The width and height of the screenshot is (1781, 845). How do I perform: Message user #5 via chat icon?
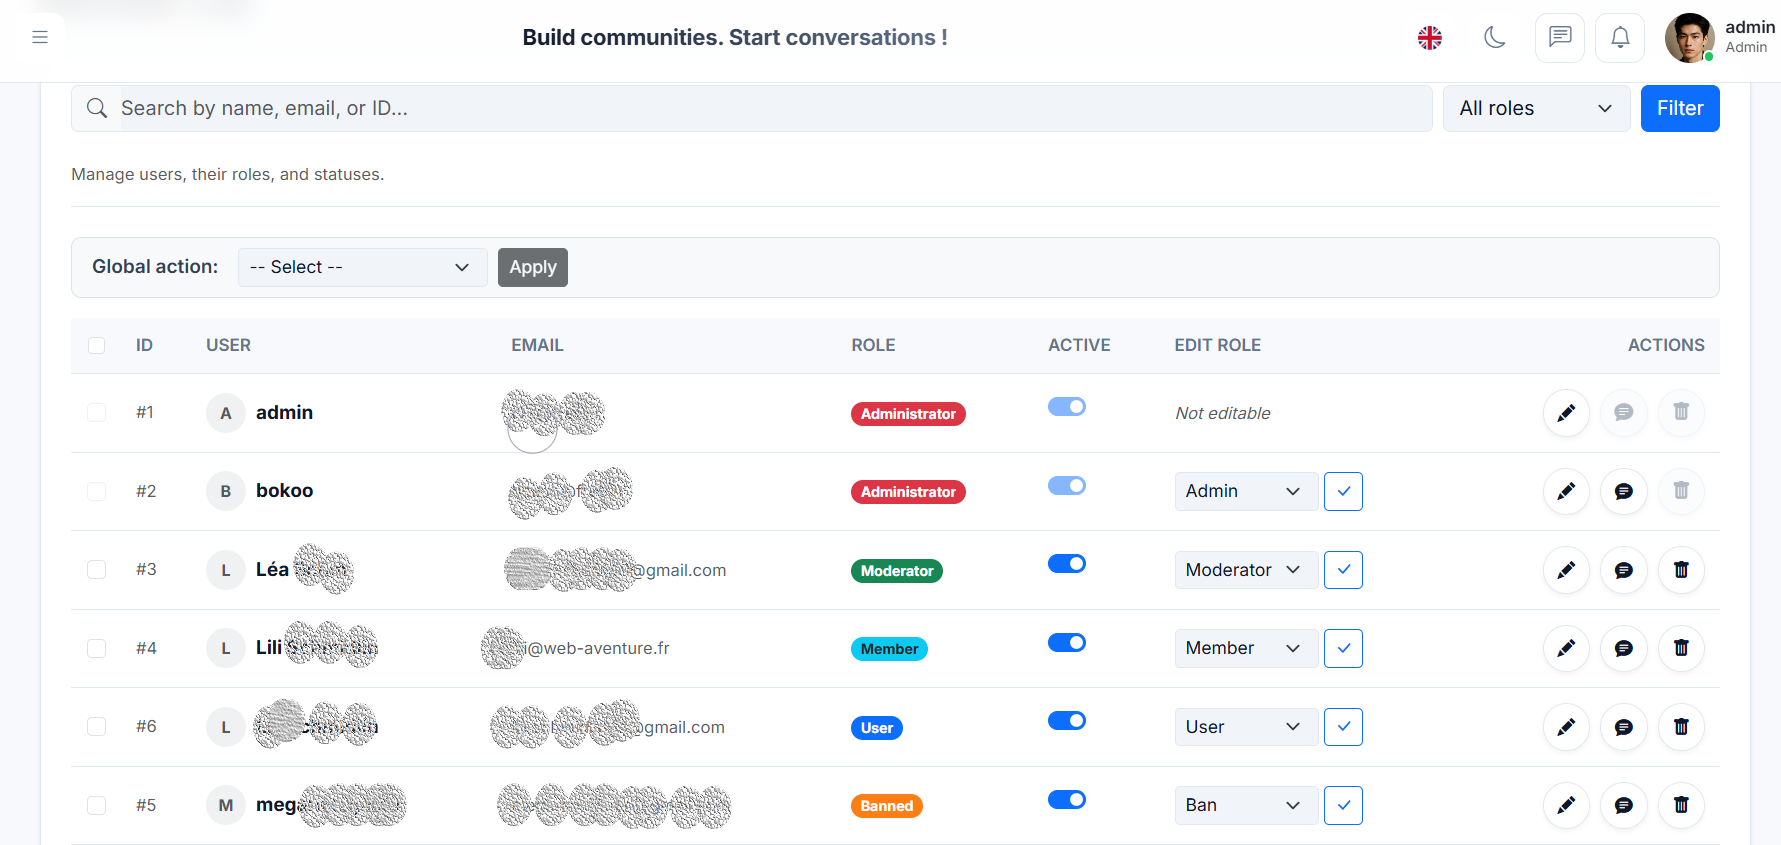tap(1624, 805)
